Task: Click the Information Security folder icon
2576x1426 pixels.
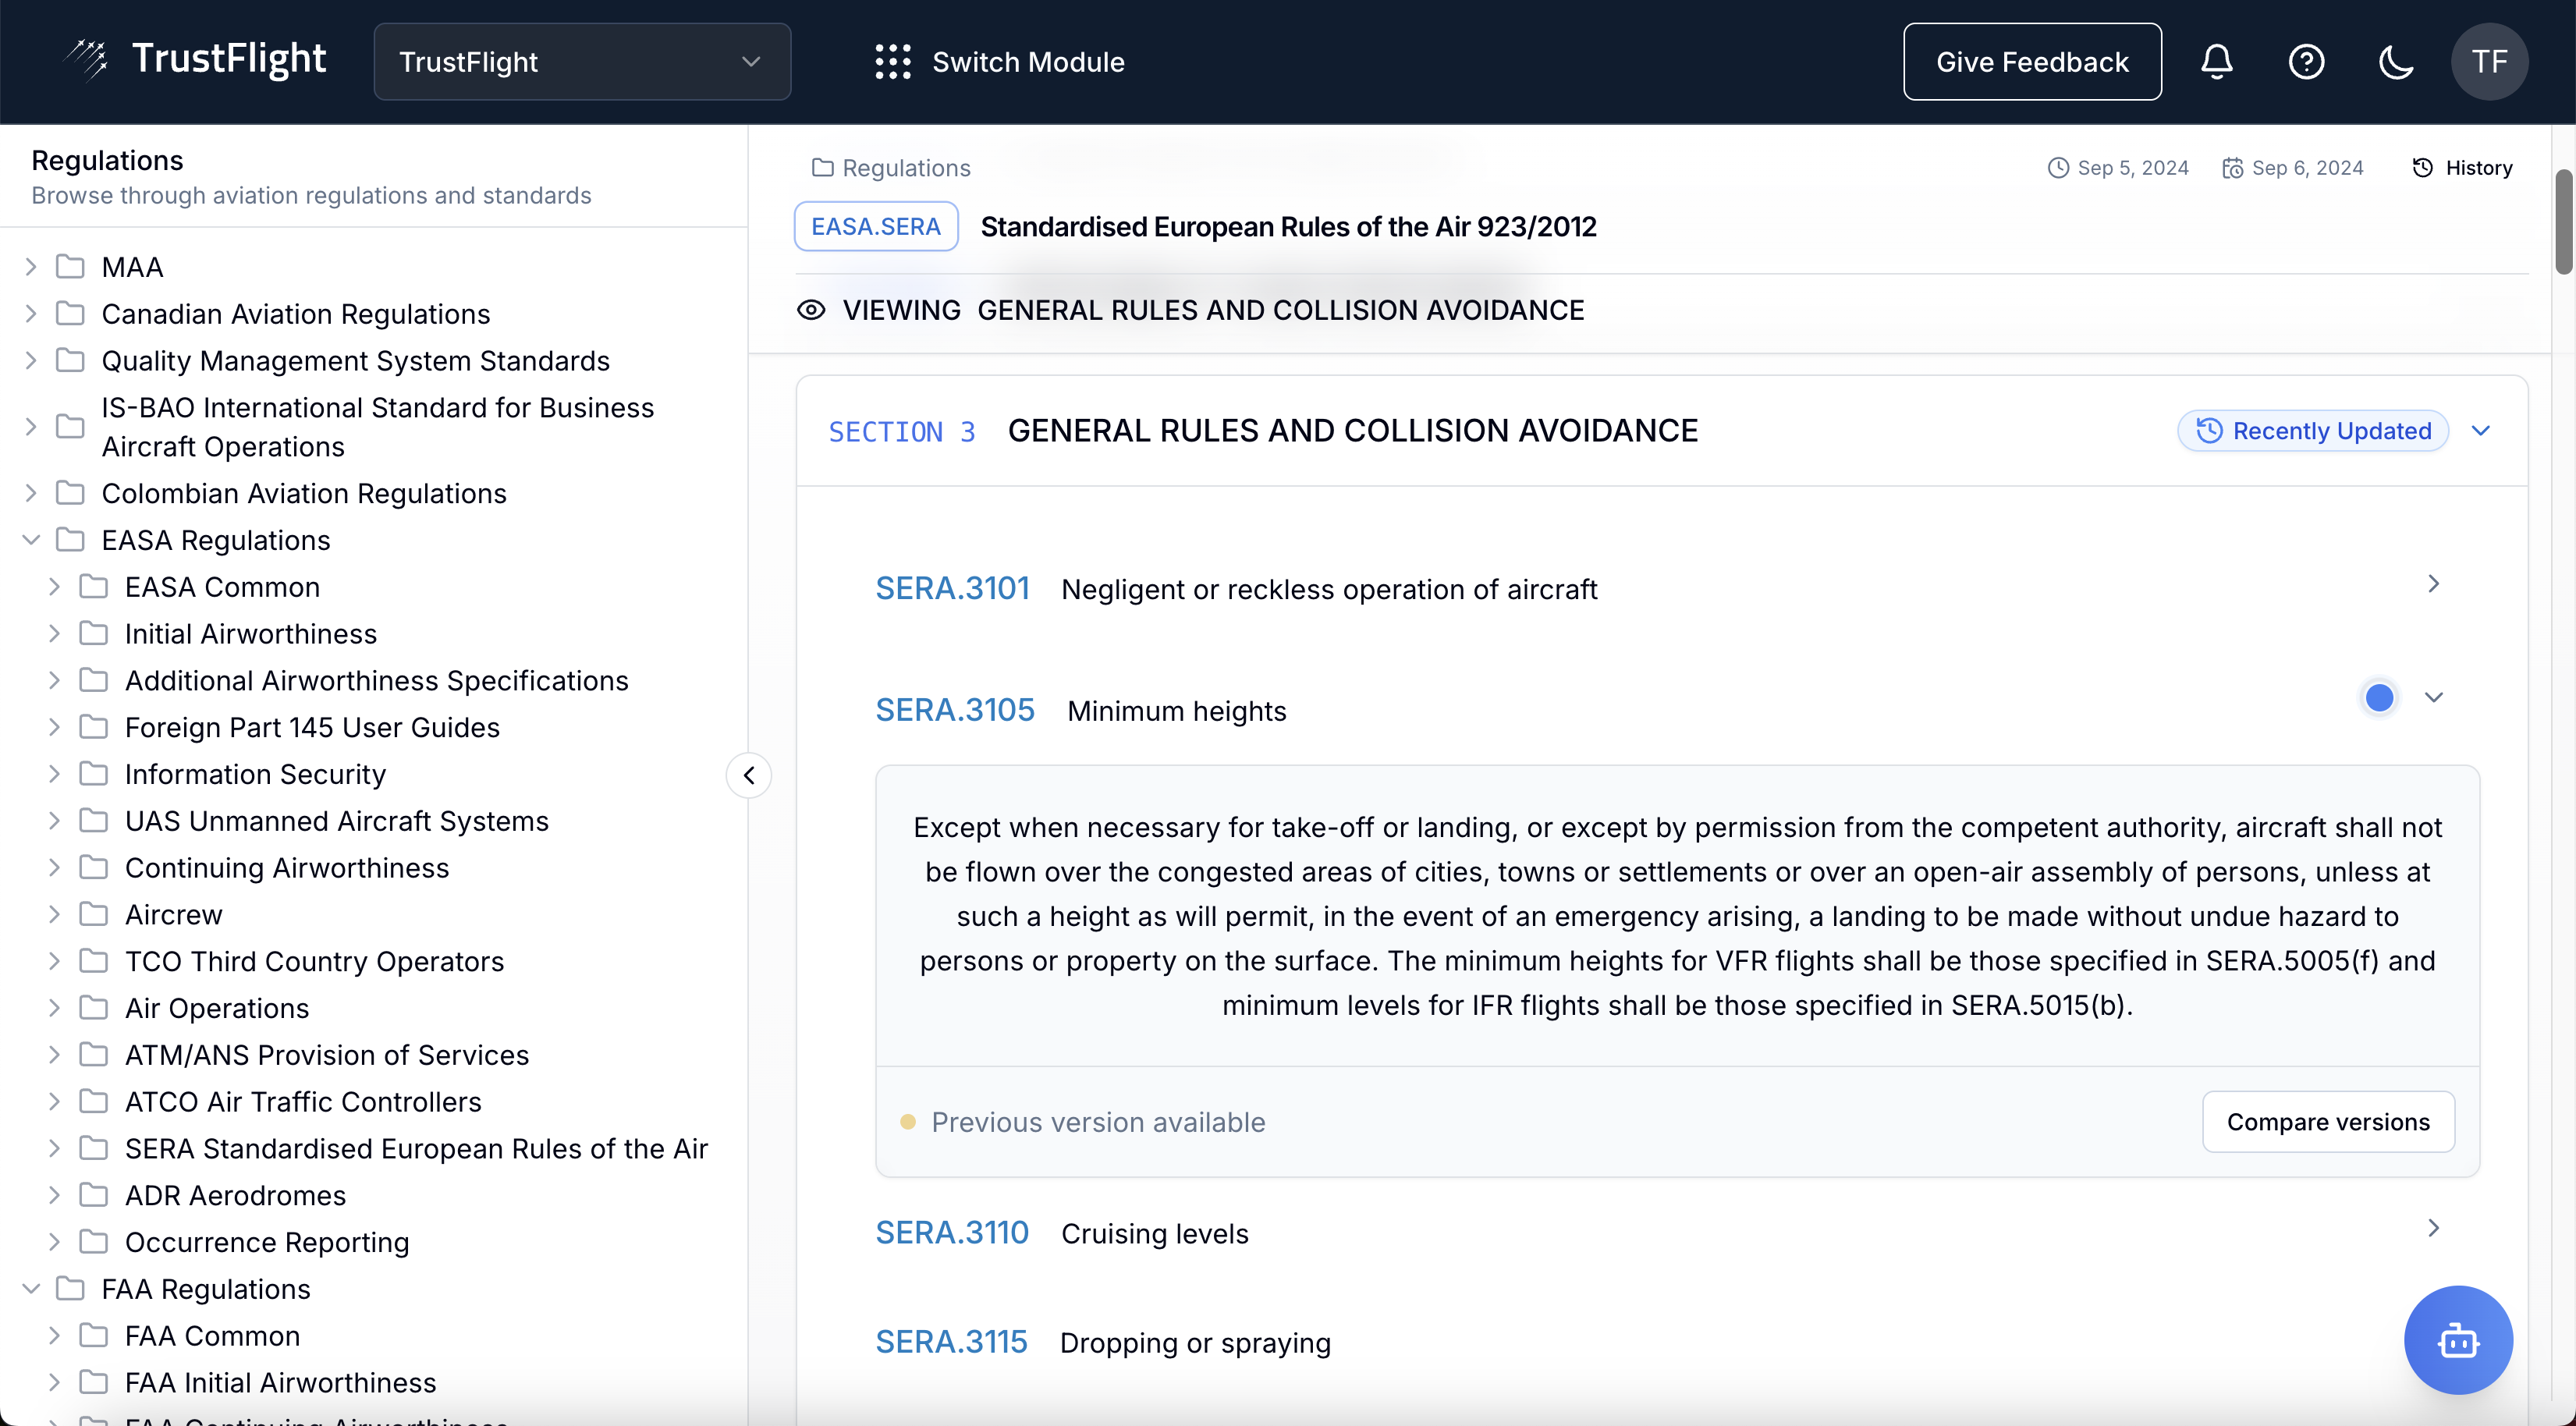Action: (94, 774)
